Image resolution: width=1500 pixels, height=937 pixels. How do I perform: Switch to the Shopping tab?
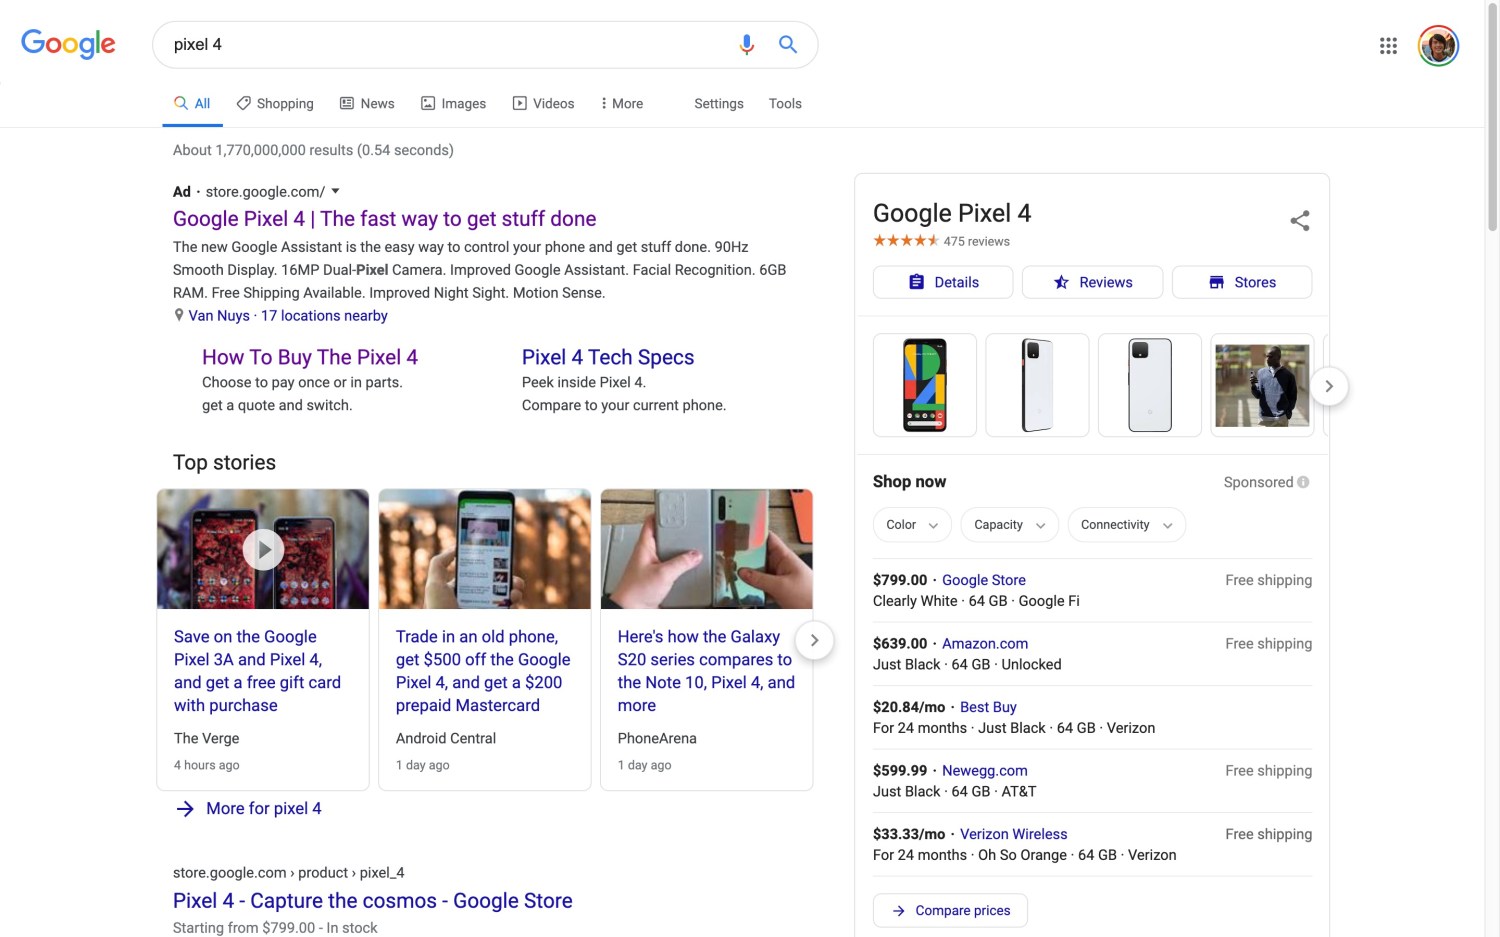pyautogui.click(x=275, y=104)
